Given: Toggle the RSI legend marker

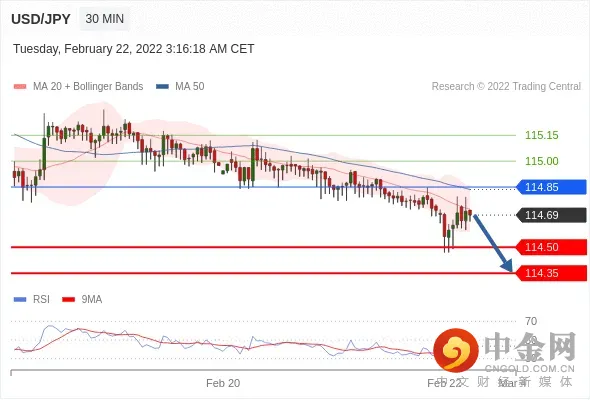Looking at the screenshot, I should tap(20, 300).
